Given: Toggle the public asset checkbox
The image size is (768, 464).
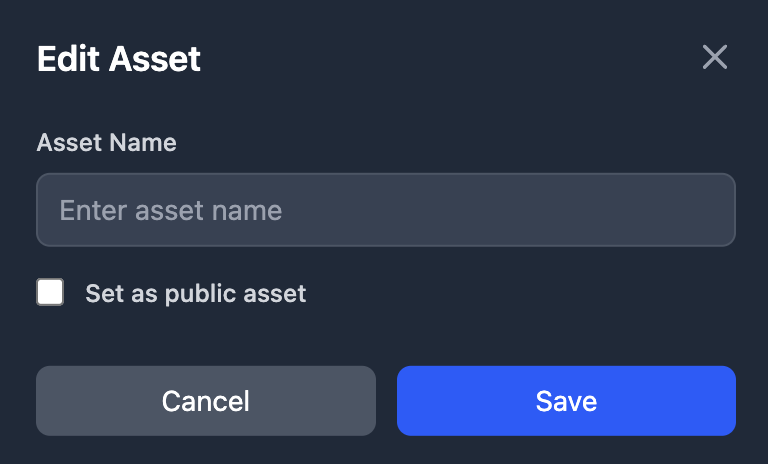Looking at the screenshot, I should (50, 293).
